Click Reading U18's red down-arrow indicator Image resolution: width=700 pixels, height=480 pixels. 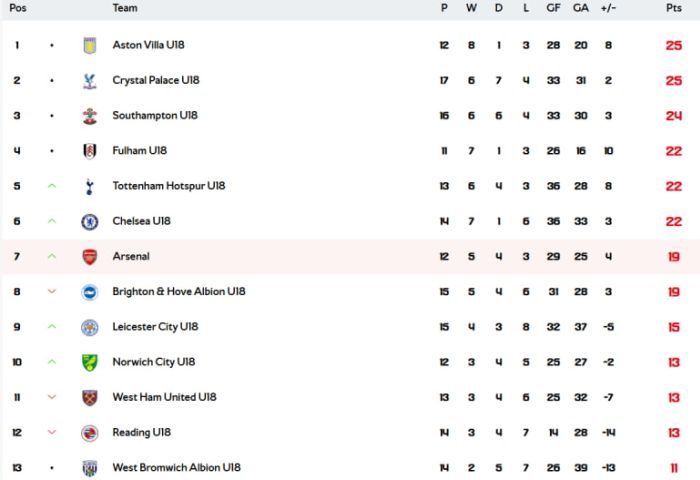pyautogui.click(x=52, y=432)
